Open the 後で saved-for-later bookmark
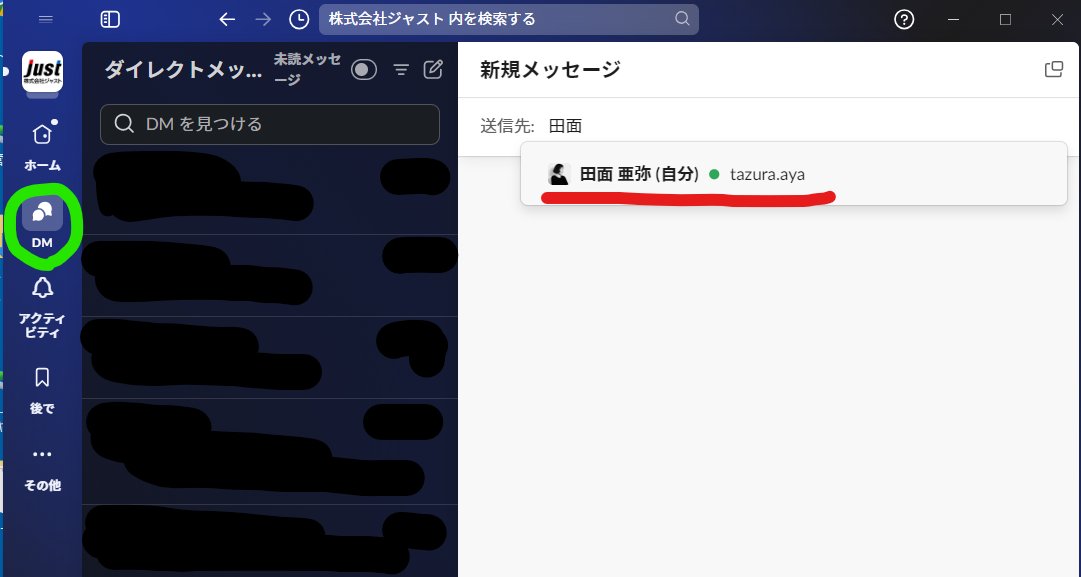This screenshot has width=1081, height=577. pyautogui.click(x=42, y=390)
